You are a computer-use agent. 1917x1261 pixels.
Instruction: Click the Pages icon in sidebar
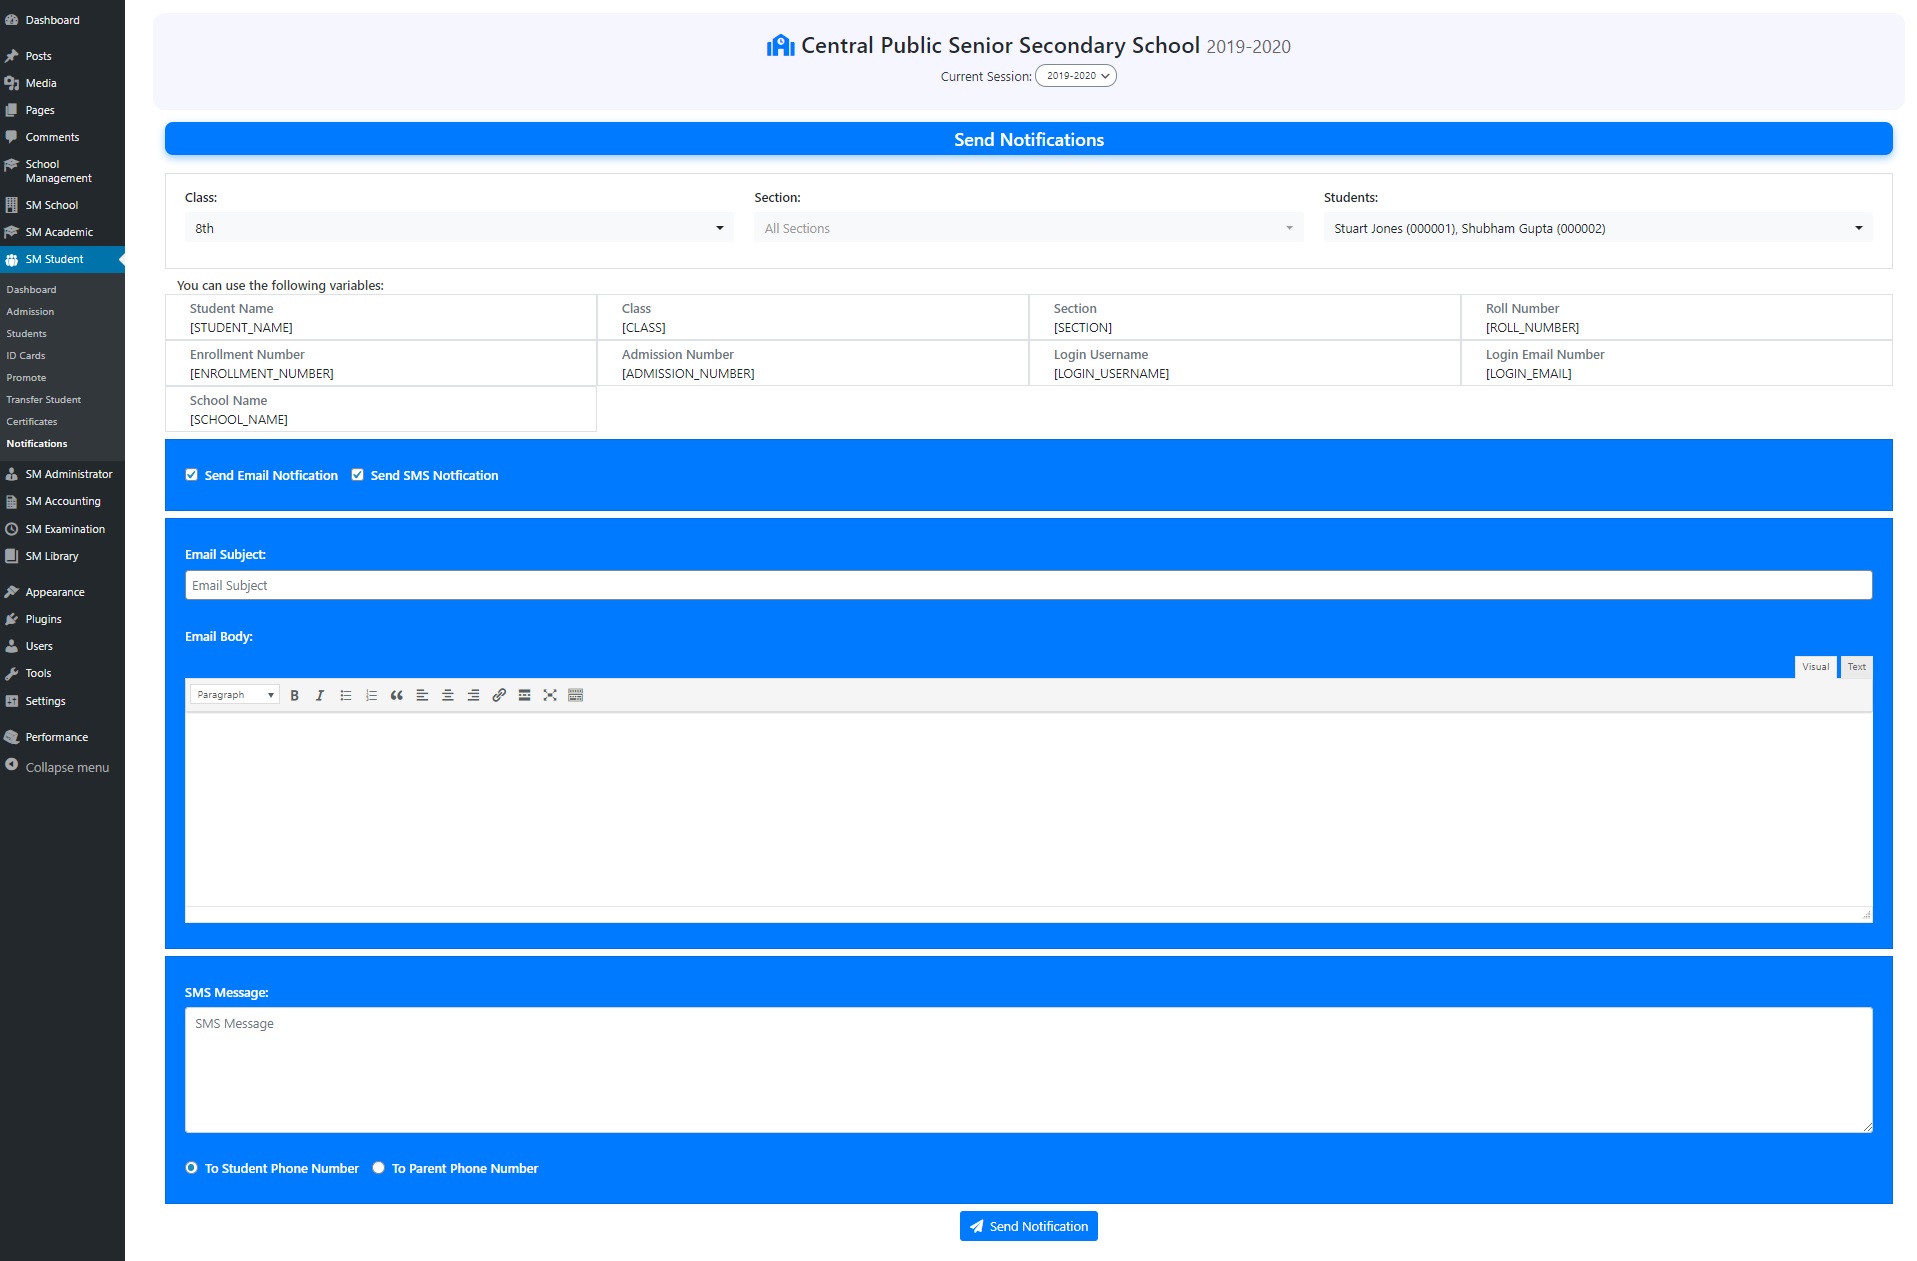coord(12,110)
